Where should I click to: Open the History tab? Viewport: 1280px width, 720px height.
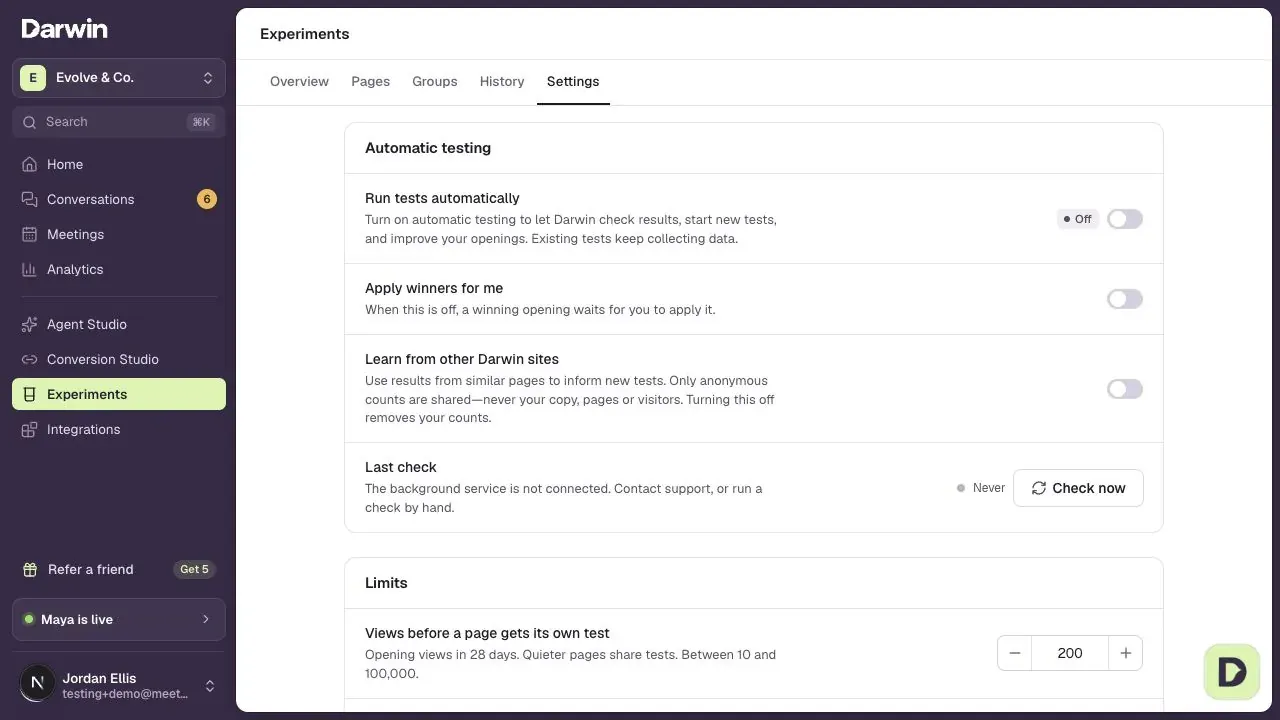point(502,81)
